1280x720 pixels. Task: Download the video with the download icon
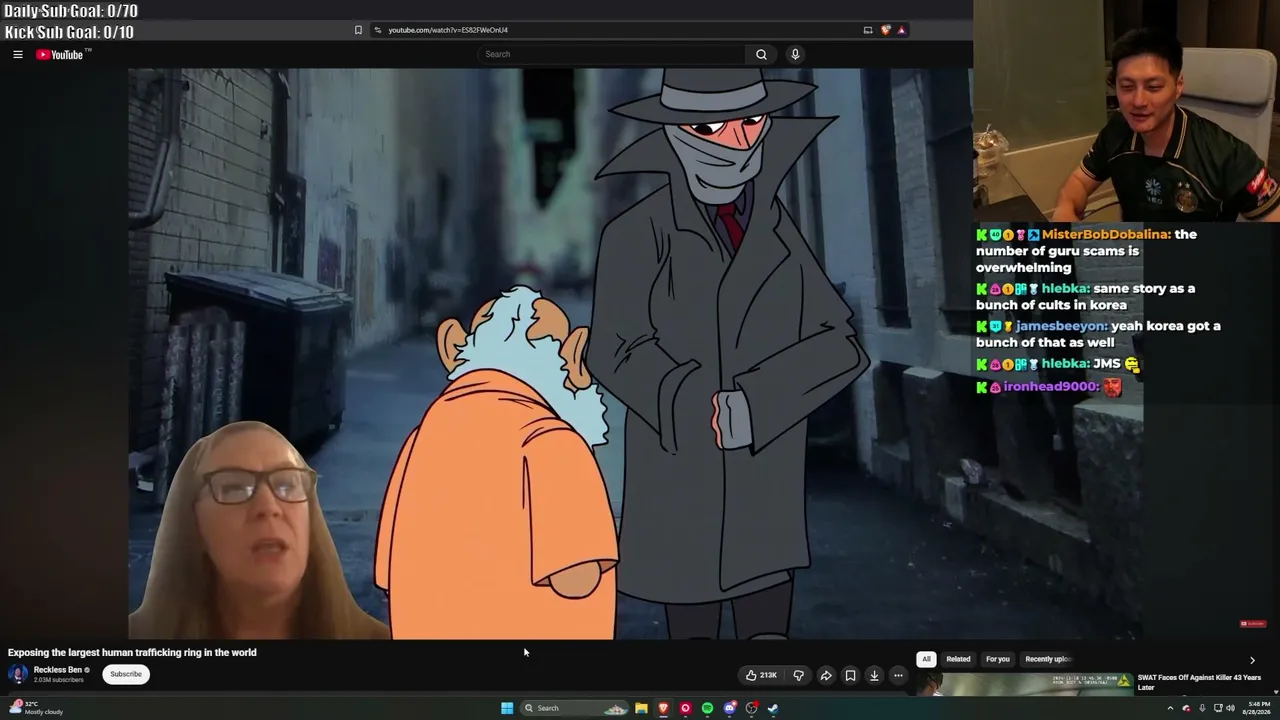(874, 675)
